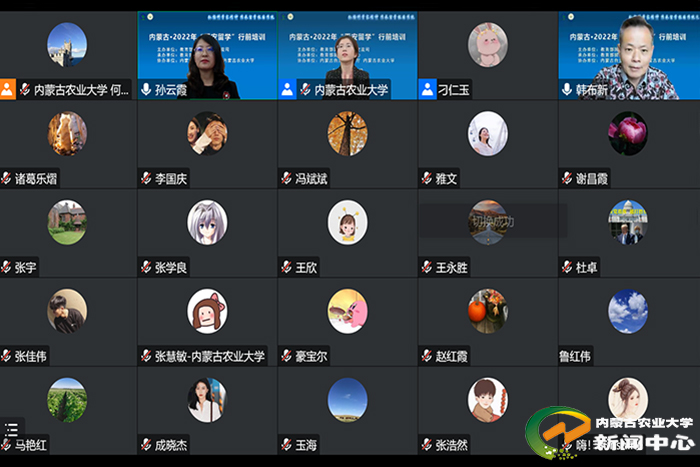This screenshot has height=467, width=700.
Task: Click the microphone icon next to 孙云霞
Action: pos(146,89)
